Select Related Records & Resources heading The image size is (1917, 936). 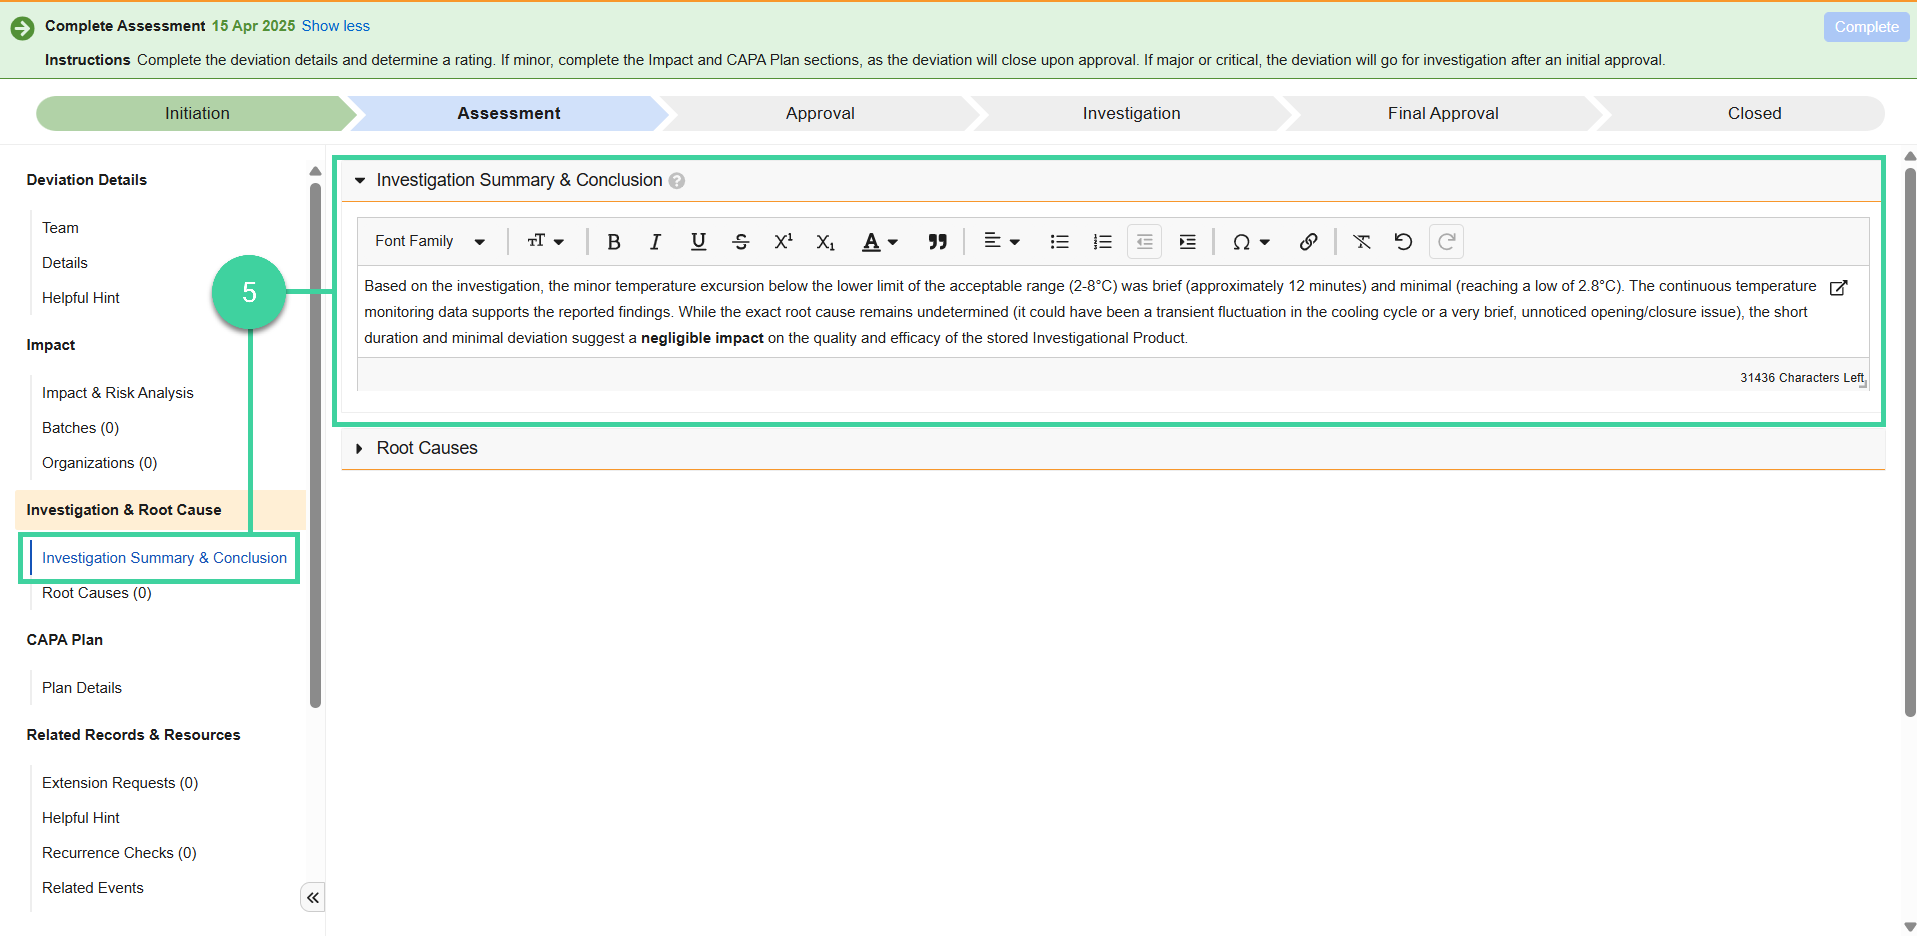point(134,735)
